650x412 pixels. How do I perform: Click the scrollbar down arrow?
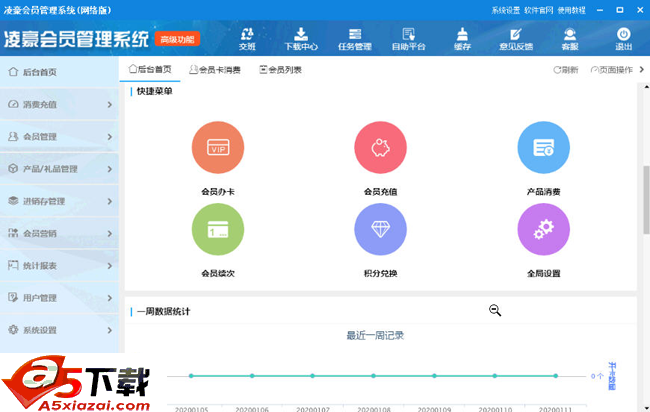tap(646, 408)
